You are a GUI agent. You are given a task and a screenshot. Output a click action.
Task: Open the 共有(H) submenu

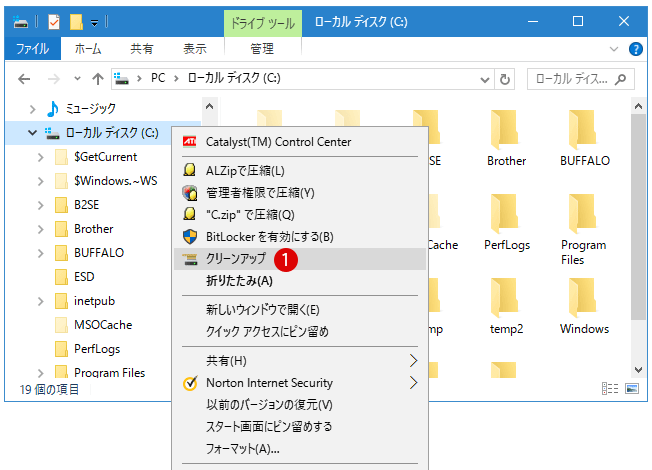point(300,361)
